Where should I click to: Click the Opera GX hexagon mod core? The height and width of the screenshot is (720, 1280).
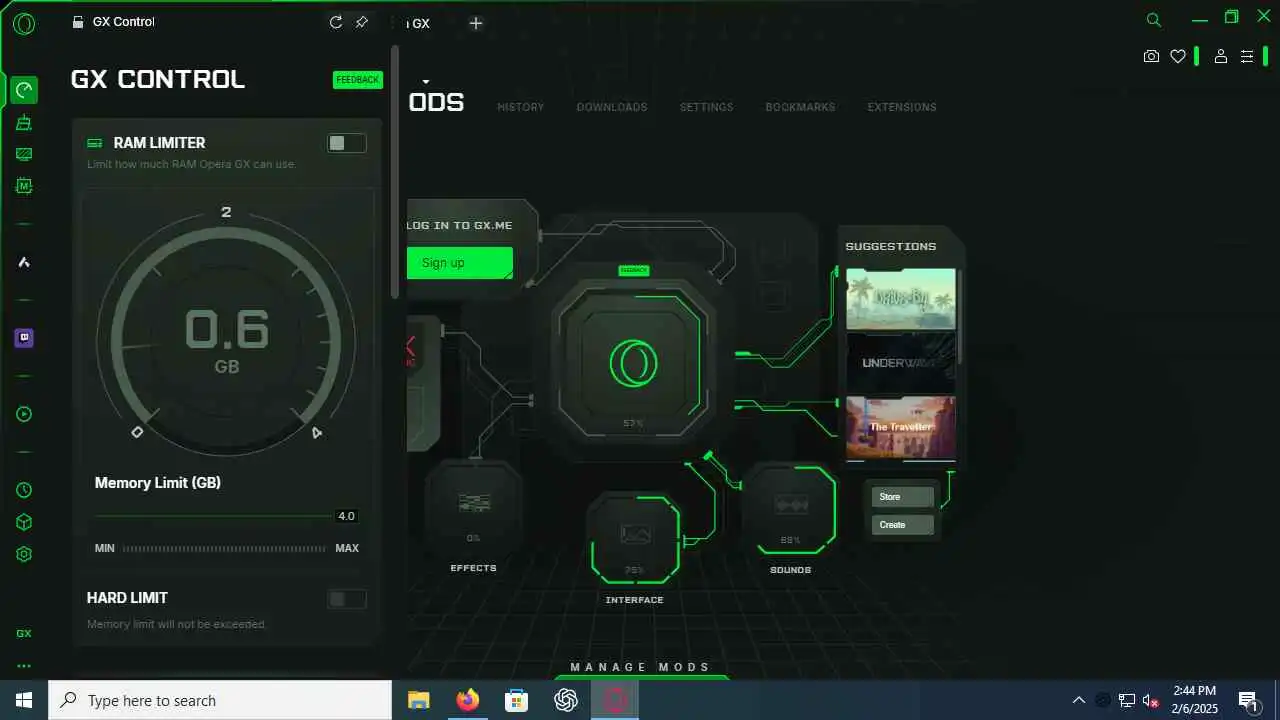click(x=632, y=362)
